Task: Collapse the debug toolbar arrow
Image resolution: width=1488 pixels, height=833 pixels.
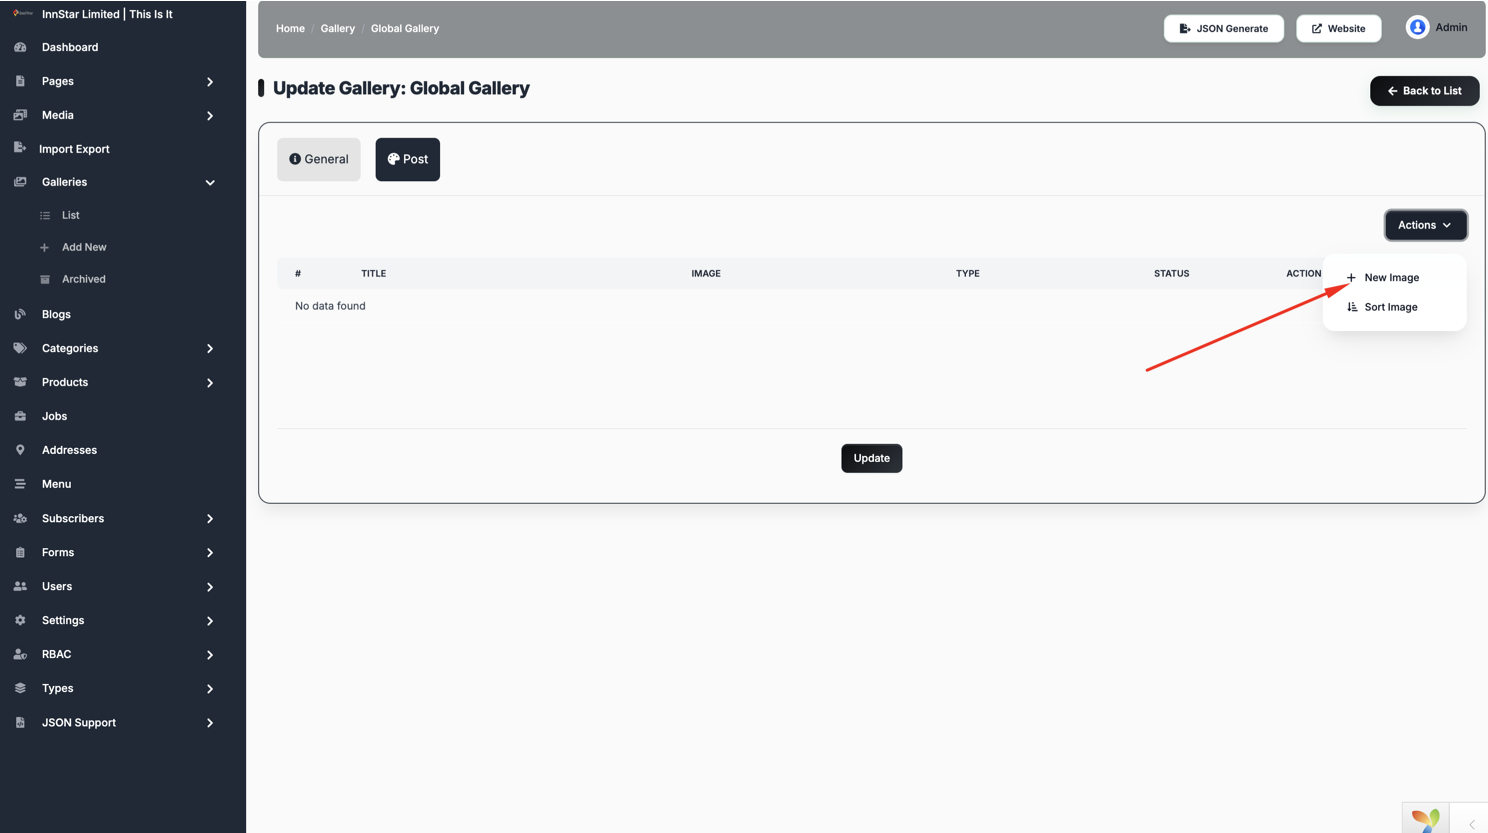Action: (x=1472, y=824)
